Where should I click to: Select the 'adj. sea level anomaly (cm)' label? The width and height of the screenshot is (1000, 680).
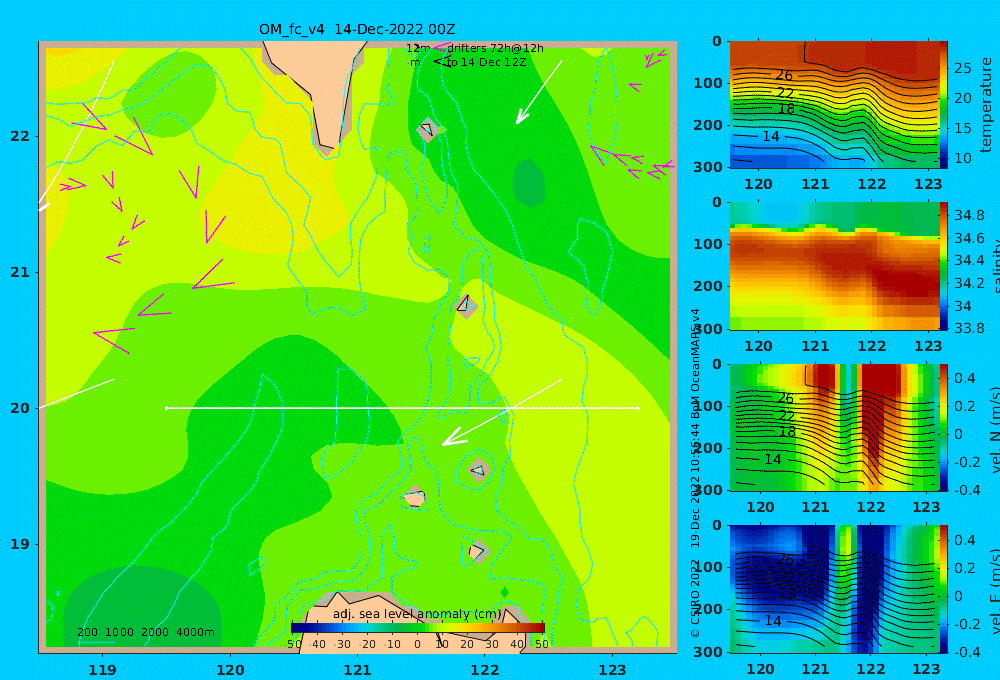click(417, 614)
